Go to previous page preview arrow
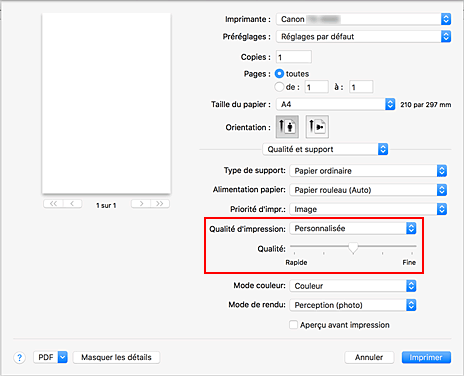 [x=72, y=204]
